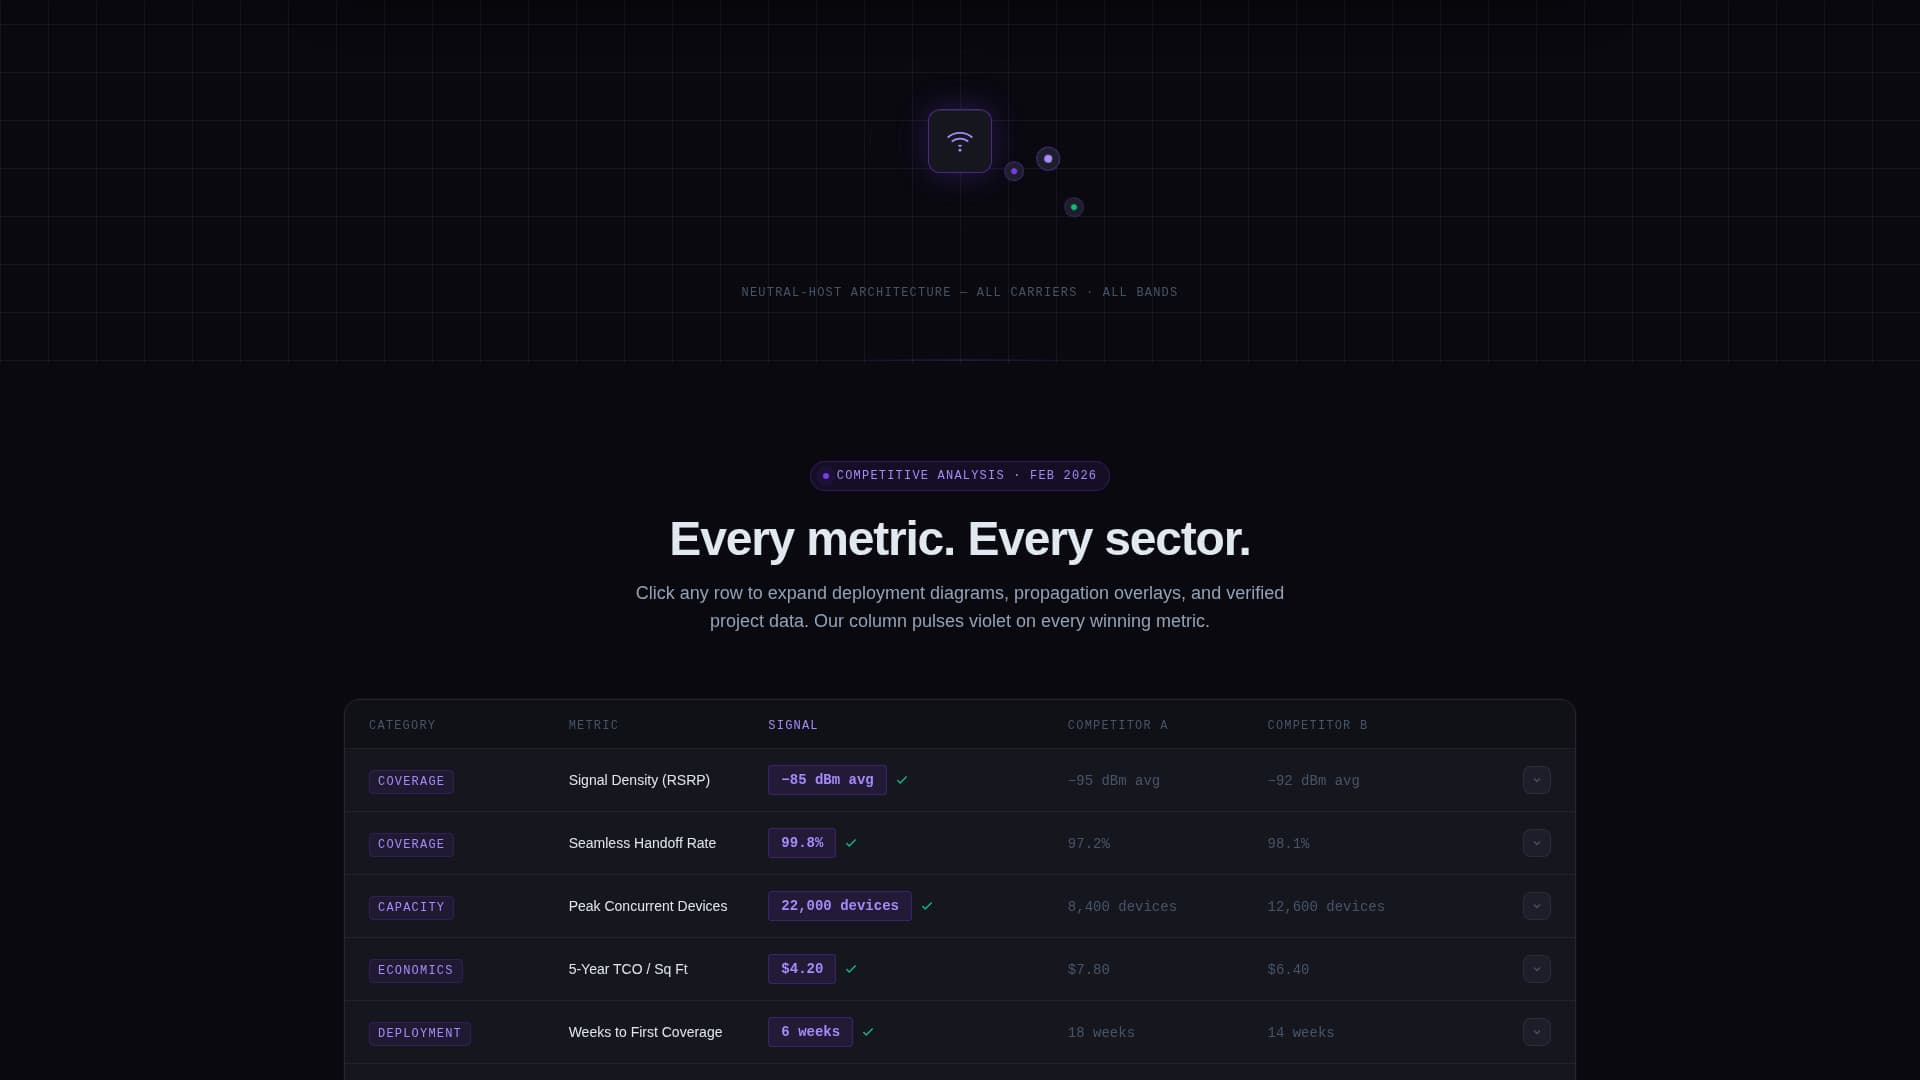Click the Signal column header

pyautogui.click(x=793, y=725)
